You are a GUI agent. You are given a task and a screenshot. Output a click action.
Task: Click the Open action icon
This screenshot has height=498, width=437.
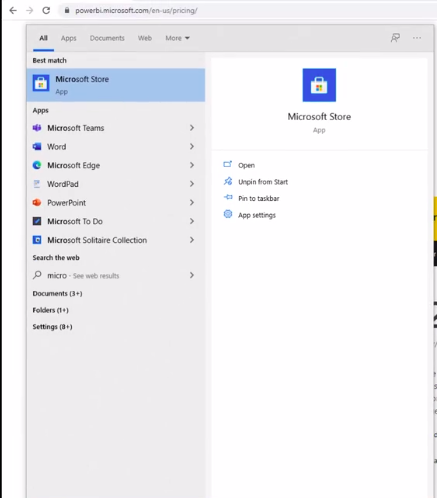pos(228,164)
